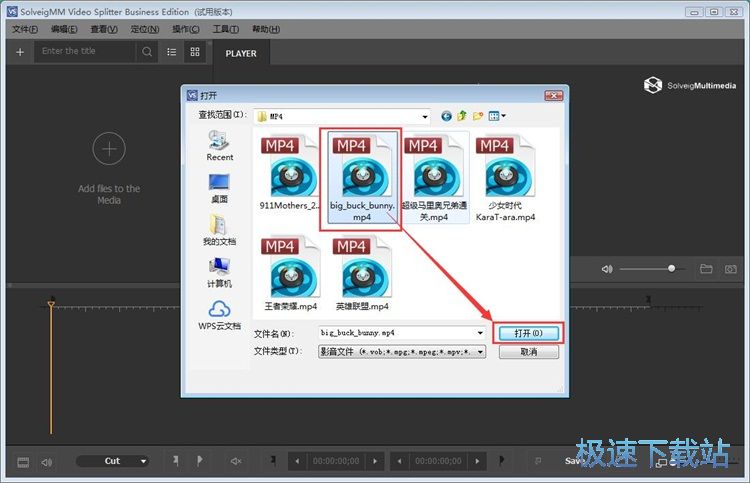
Task: Click the Back navigation arrow in the Open dialog
Action: (447, 116)
